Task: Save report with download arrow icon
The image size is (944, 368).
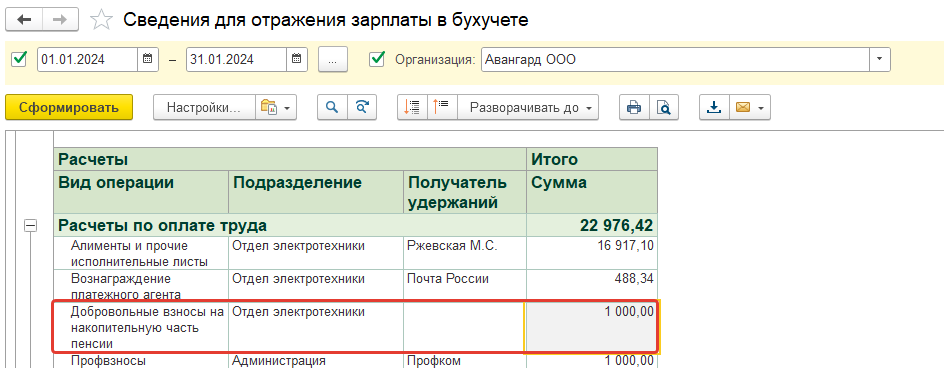Action: point(714,108)
